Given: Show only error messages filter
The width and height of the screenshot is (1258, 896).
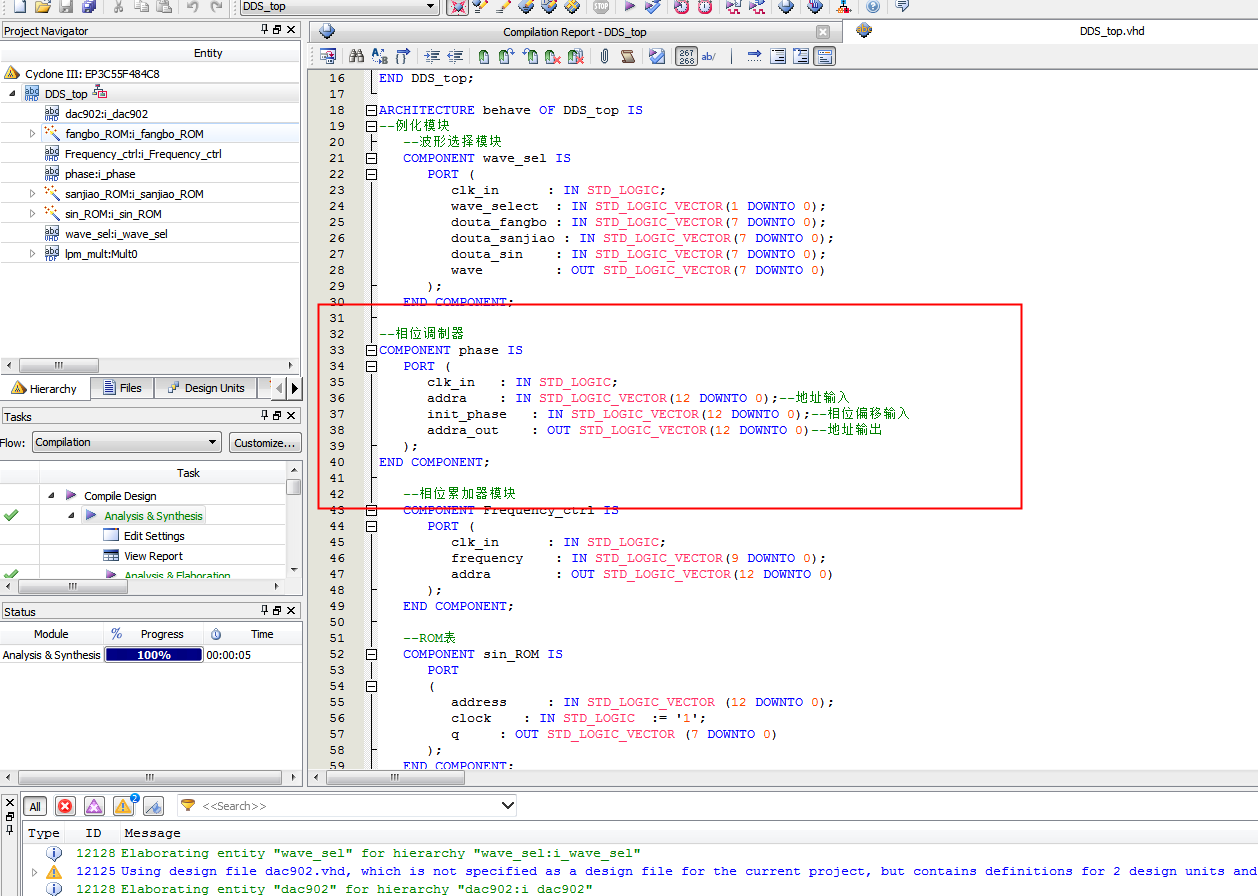Looking at the screenshot, I should (x=65, y=806).
